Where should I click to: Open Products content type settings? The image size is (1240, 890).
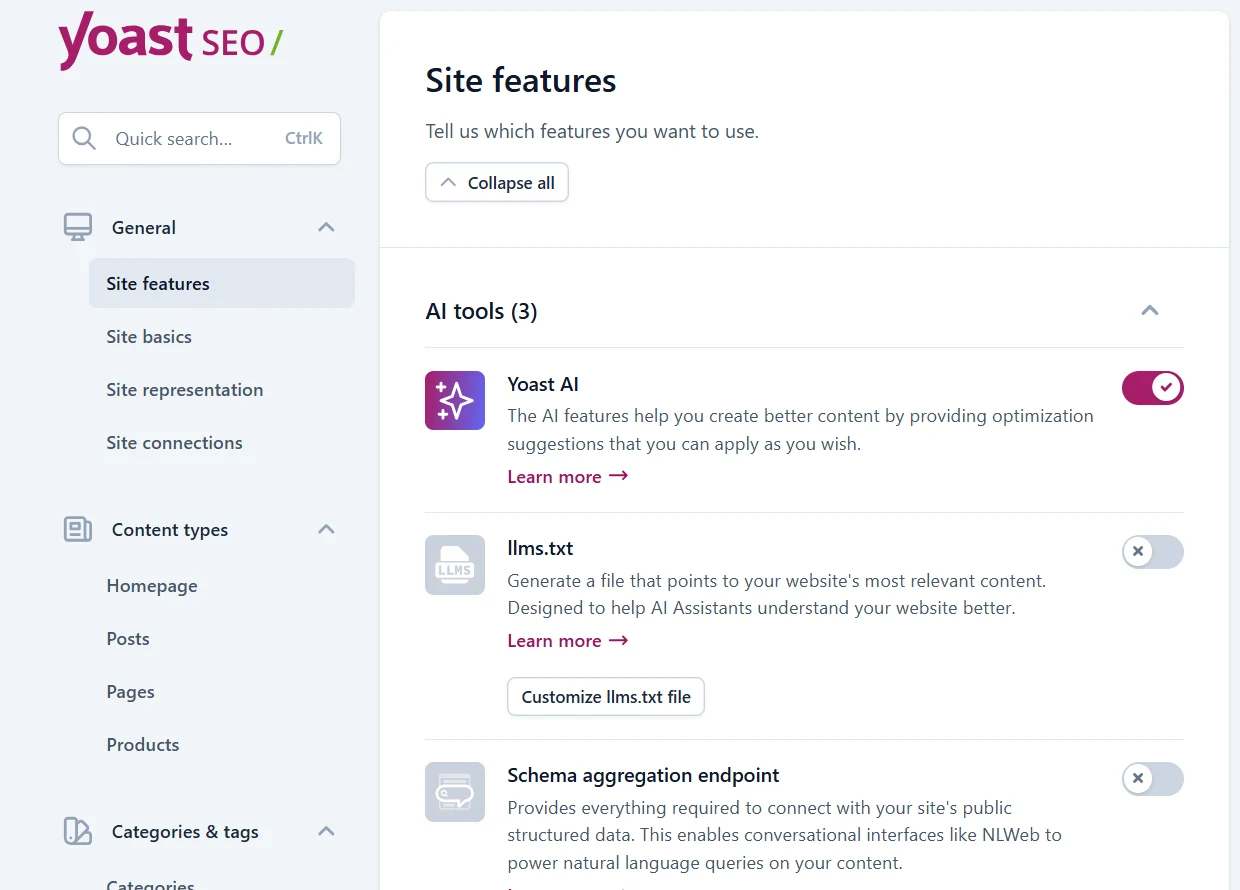point(143,744)
